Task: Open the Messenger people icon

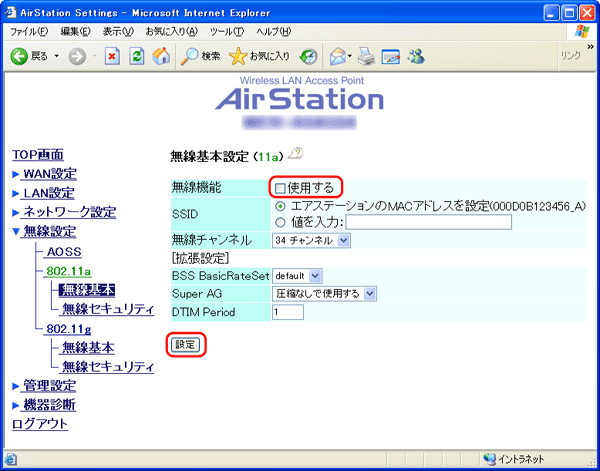Action: [x=416, y=57]
